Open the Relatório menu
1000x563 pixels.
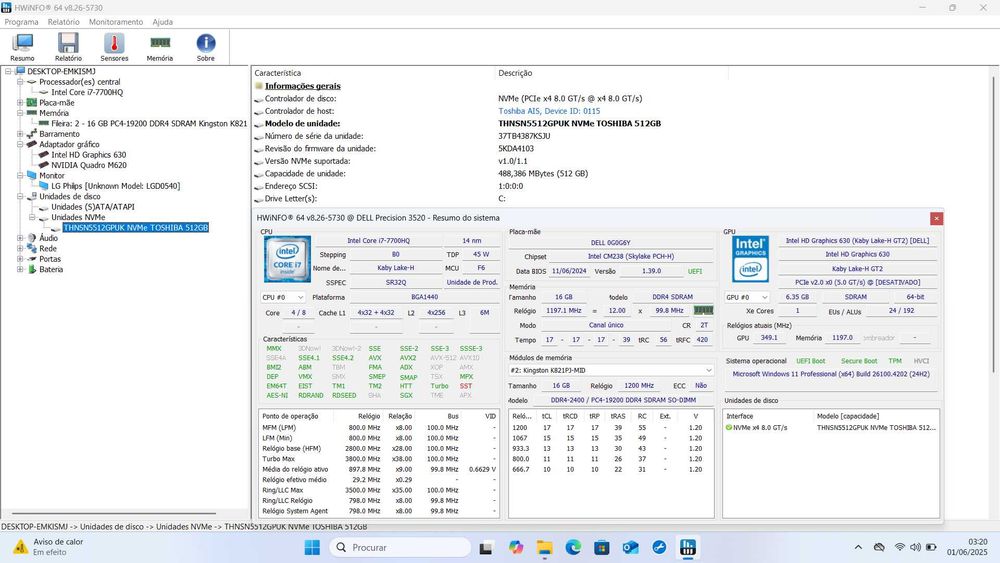tap(64, 22)
